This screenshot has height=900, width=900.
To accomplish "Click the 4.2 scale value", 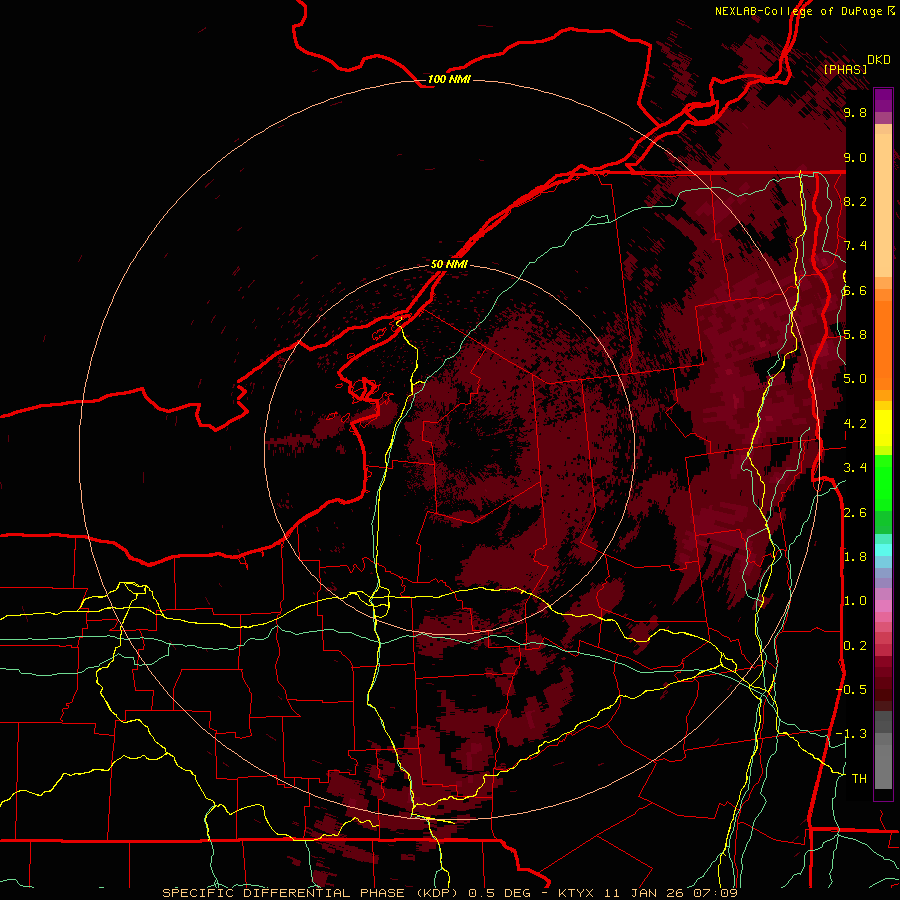I will 855,424.
